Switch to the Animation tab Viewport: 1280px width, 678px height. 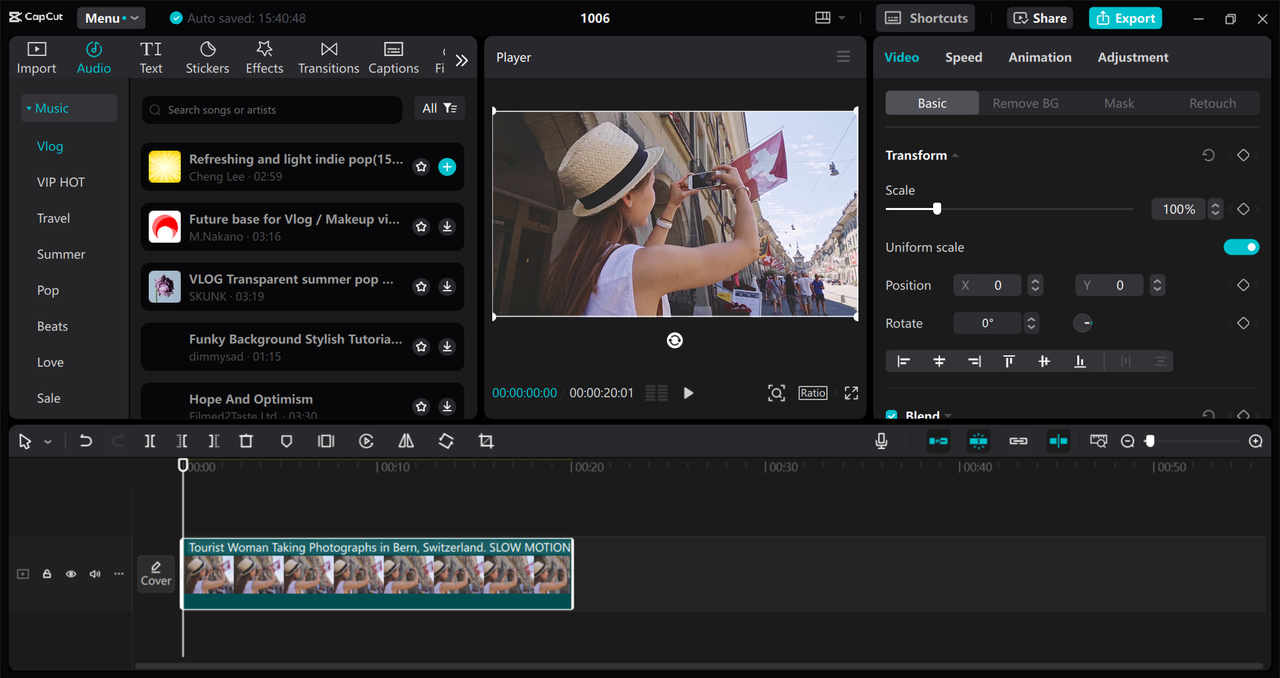1039,57
